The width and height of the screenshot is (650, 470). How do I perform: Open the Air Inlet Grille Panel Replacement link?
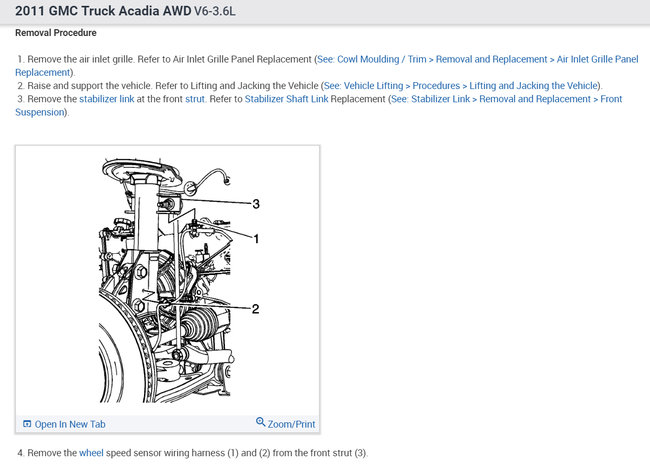pyautogui.click(x=477, y=59)
